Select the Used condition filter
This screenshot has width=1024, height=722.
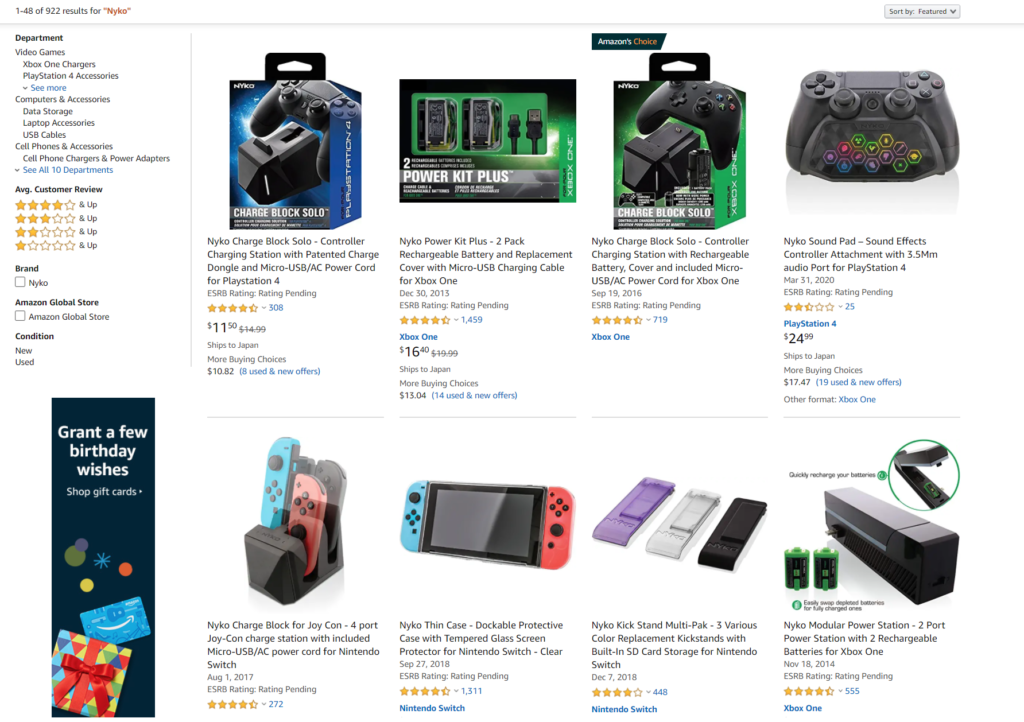pos(25,362)
